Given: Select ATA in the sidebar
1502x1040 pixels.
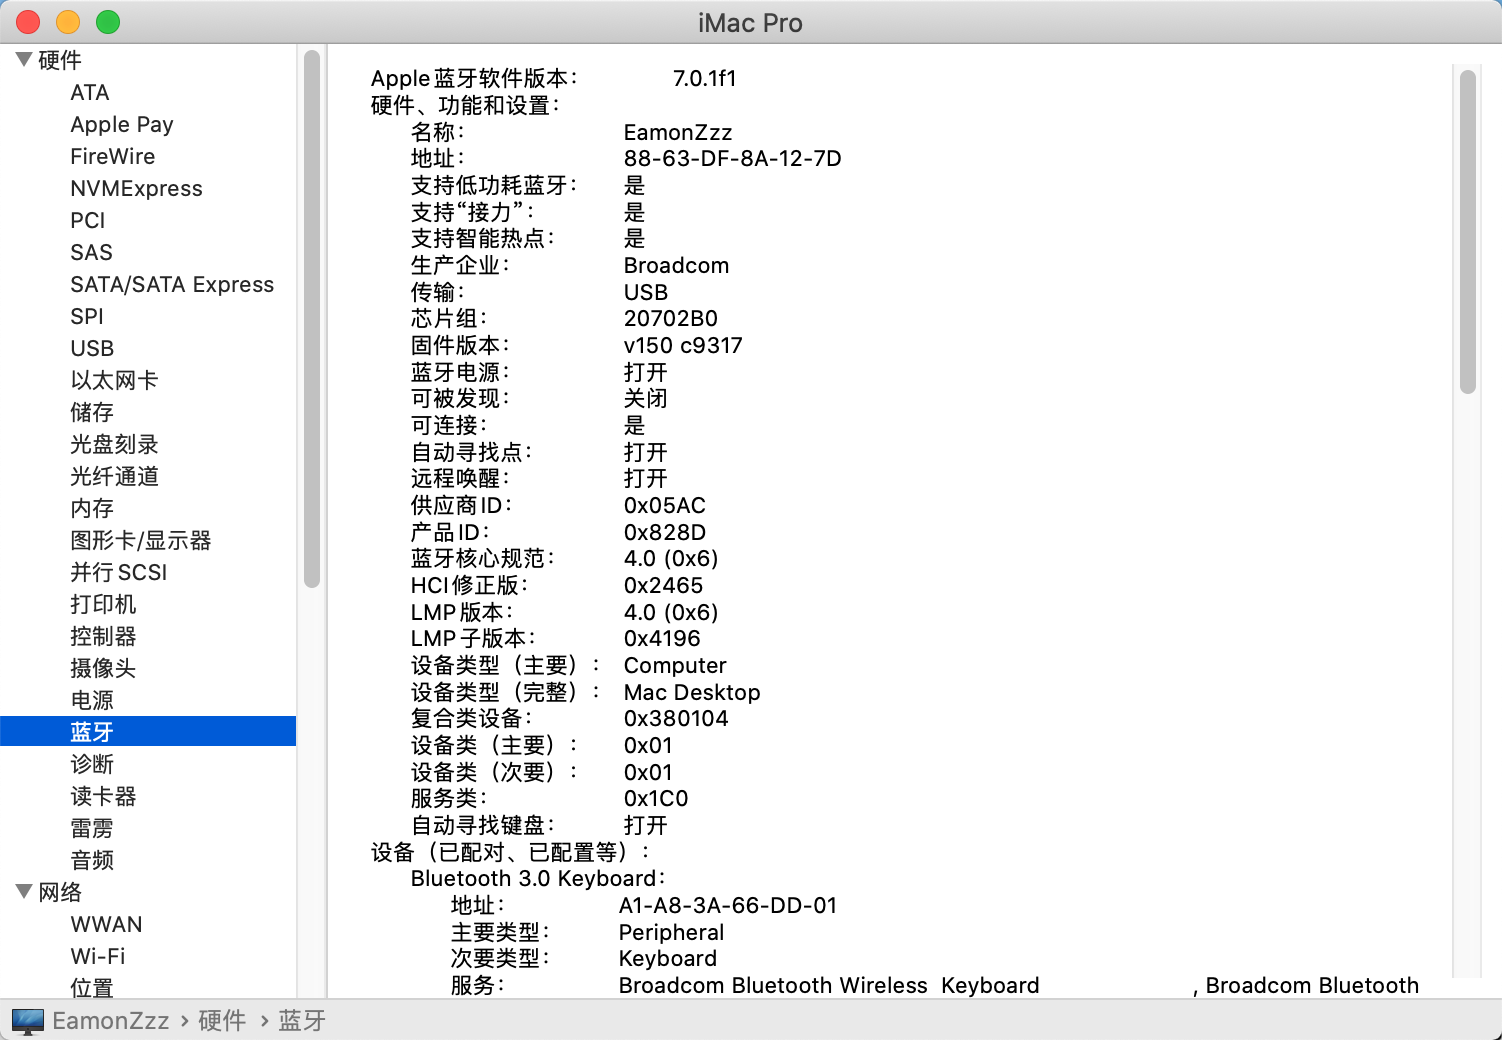Looking at the screenshot, I should click(x=90, y=92).
